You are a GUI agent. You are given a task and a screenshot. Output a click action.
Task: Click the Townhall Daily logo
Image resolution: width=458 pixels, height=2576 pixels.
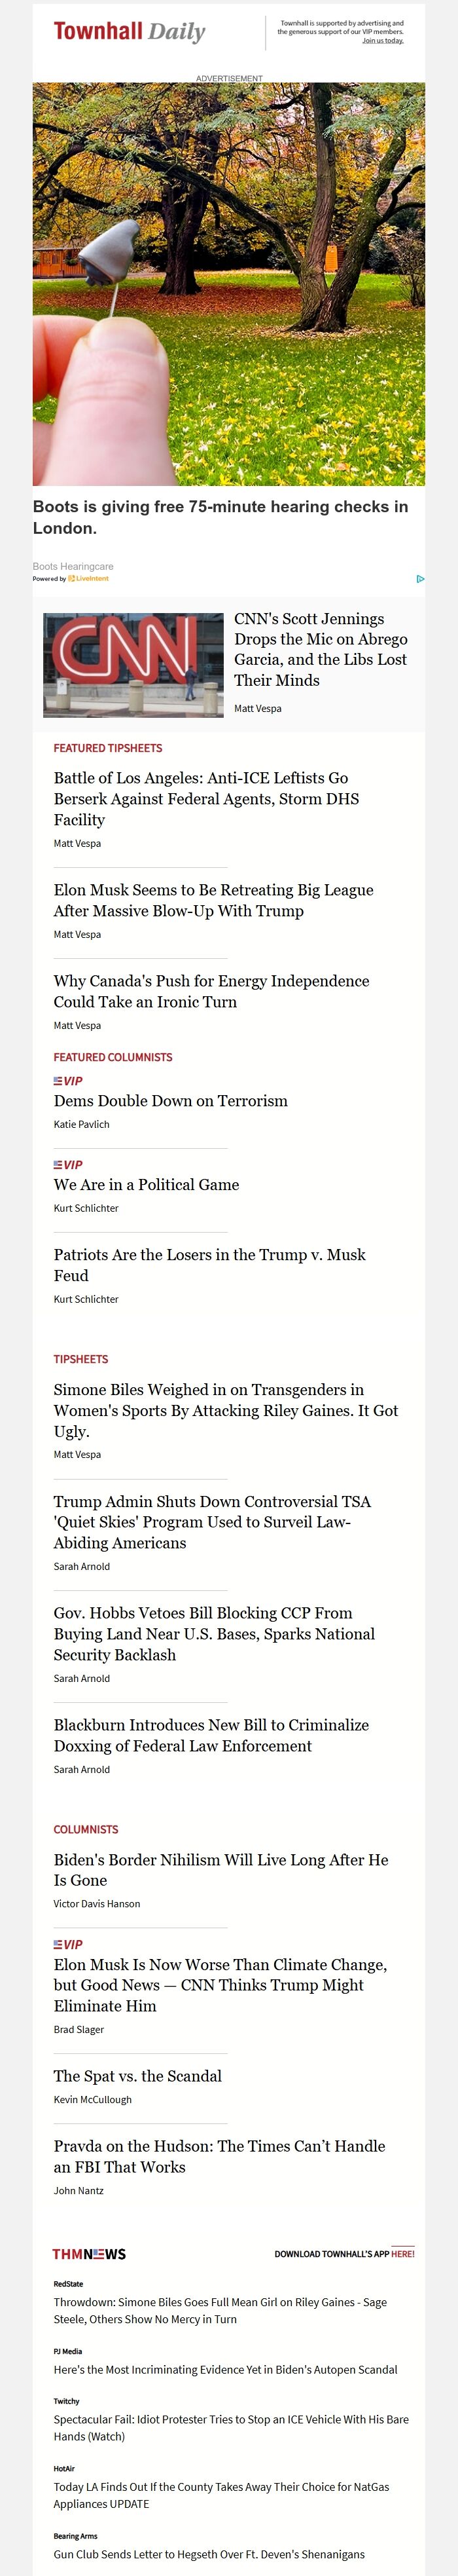130,32
